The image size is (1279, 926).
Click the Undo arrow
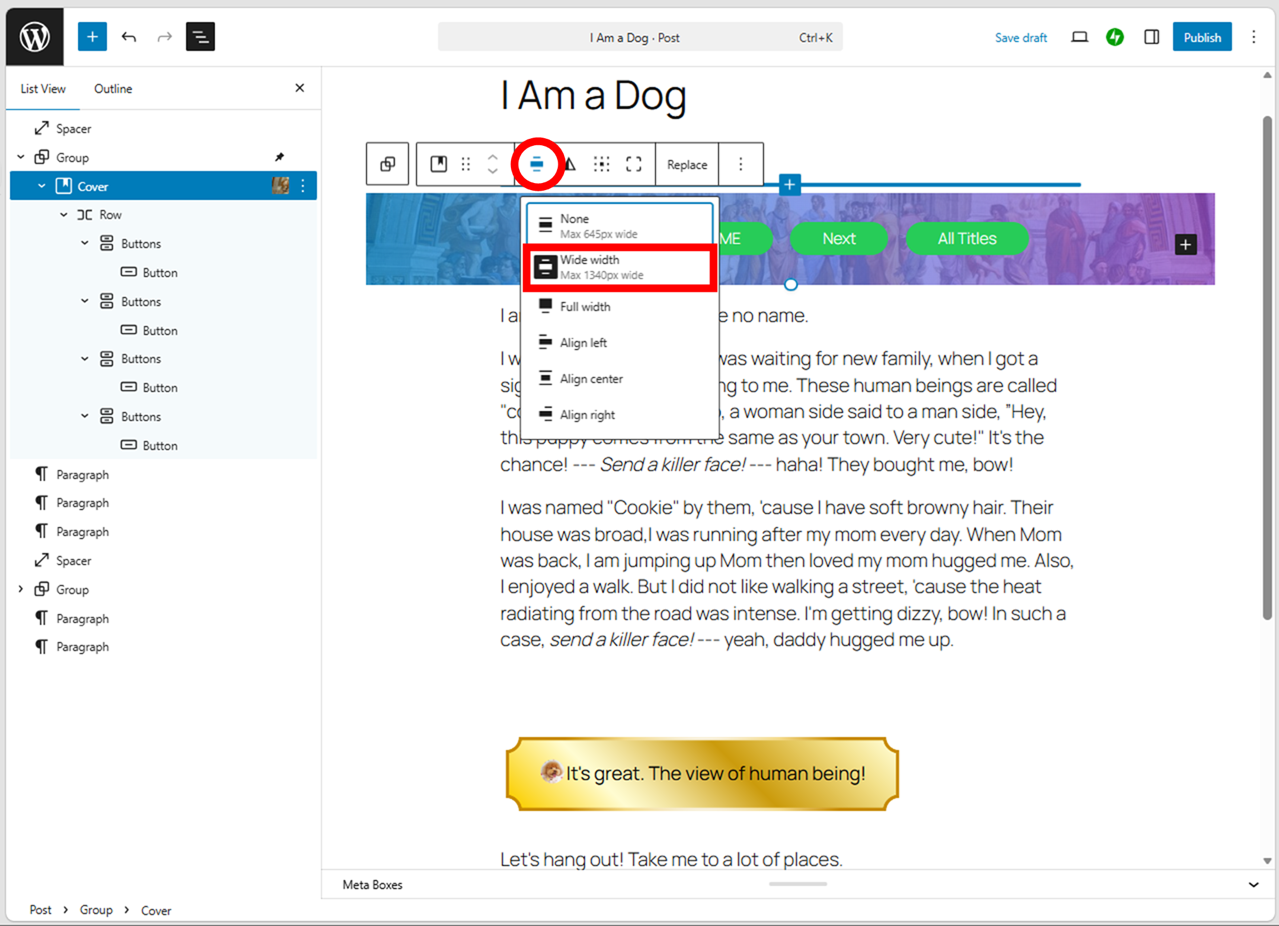tap(129, 37)
